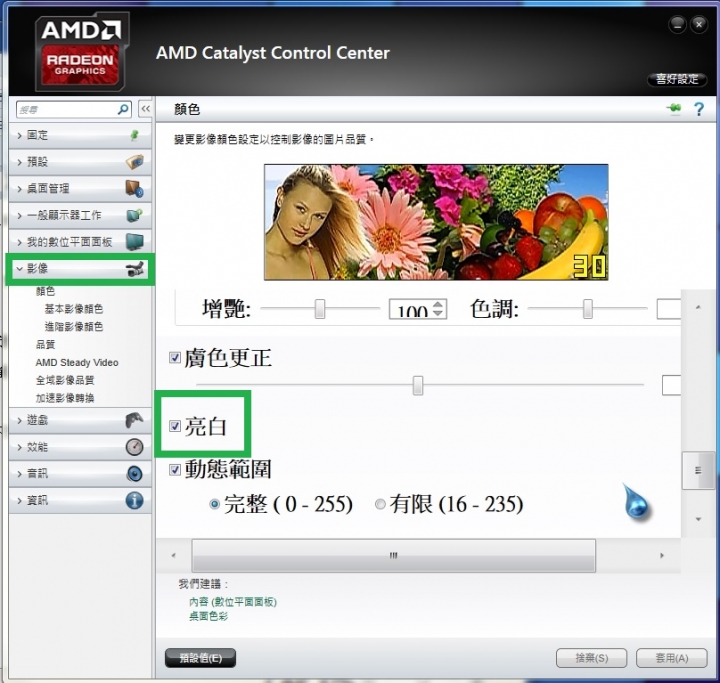
Task: Click the horizontal scrollbar right arrow
Action: pyautogui.click(x=662, y=555)
